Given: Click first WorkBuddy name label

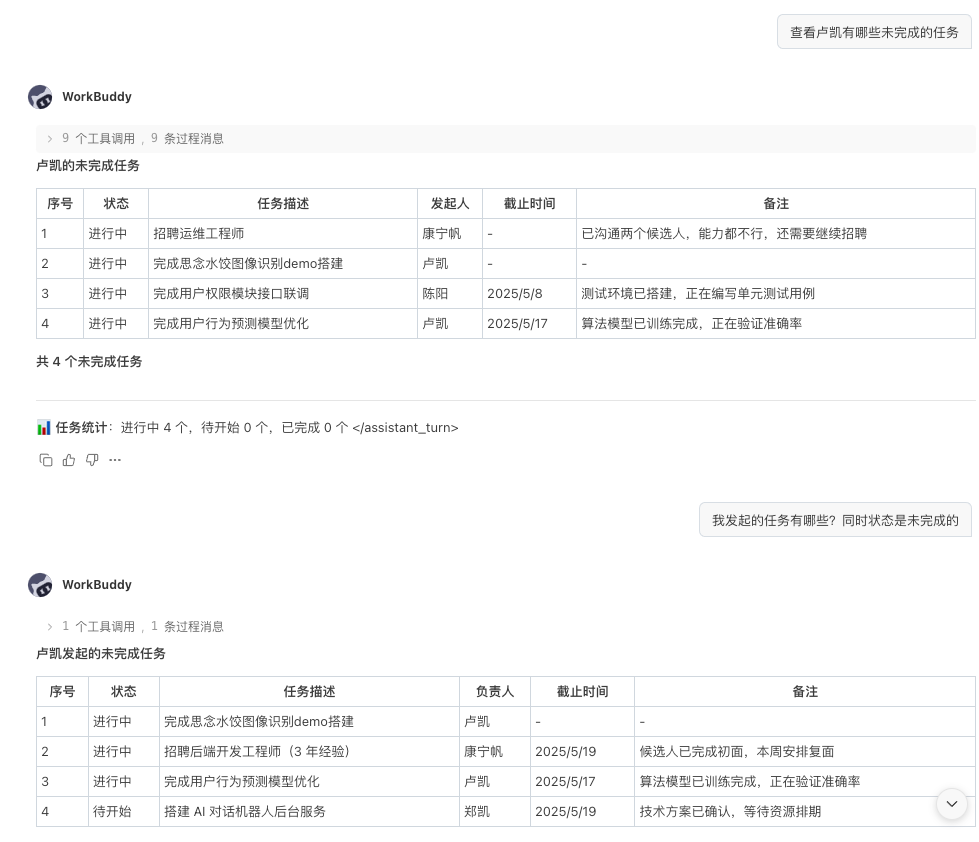Looking at the screenshot, I should point(97,97).
